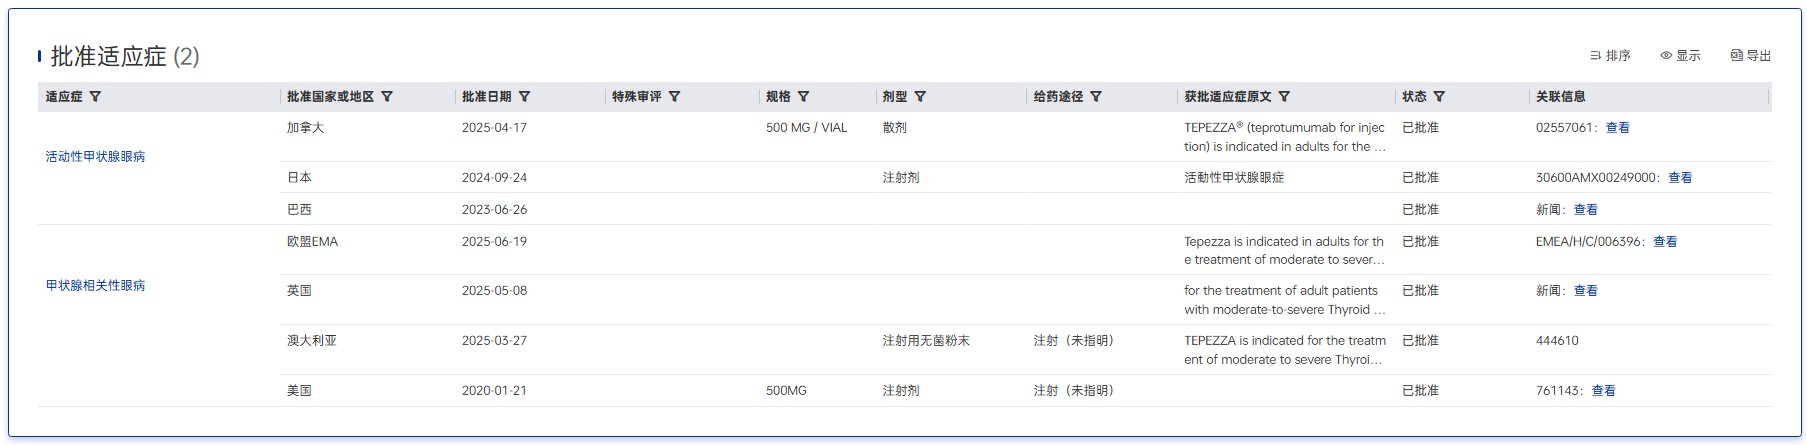This screenshot has height=445, width=1807.
Task: Click approval date 2020-01-21
Action: point(494,391)
